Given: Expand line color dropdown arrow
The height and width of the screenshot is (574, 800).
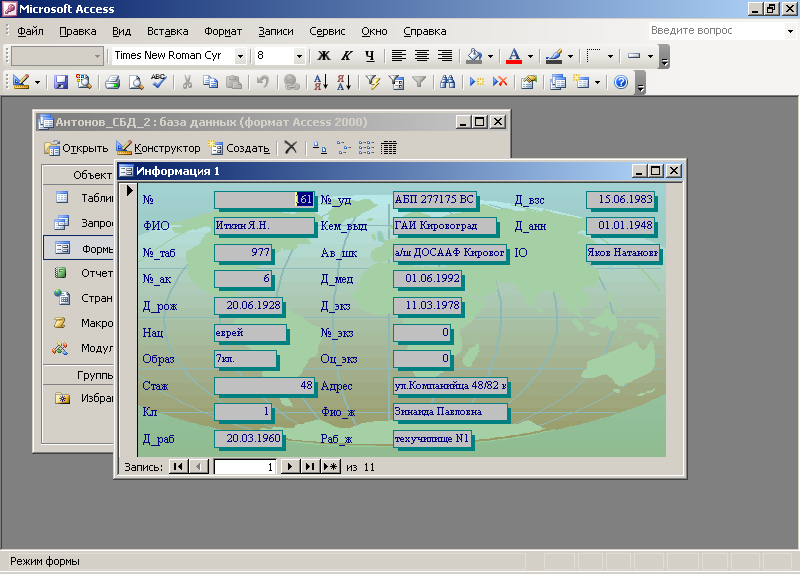Looking at the screenshot, I should tap(570, 56).
